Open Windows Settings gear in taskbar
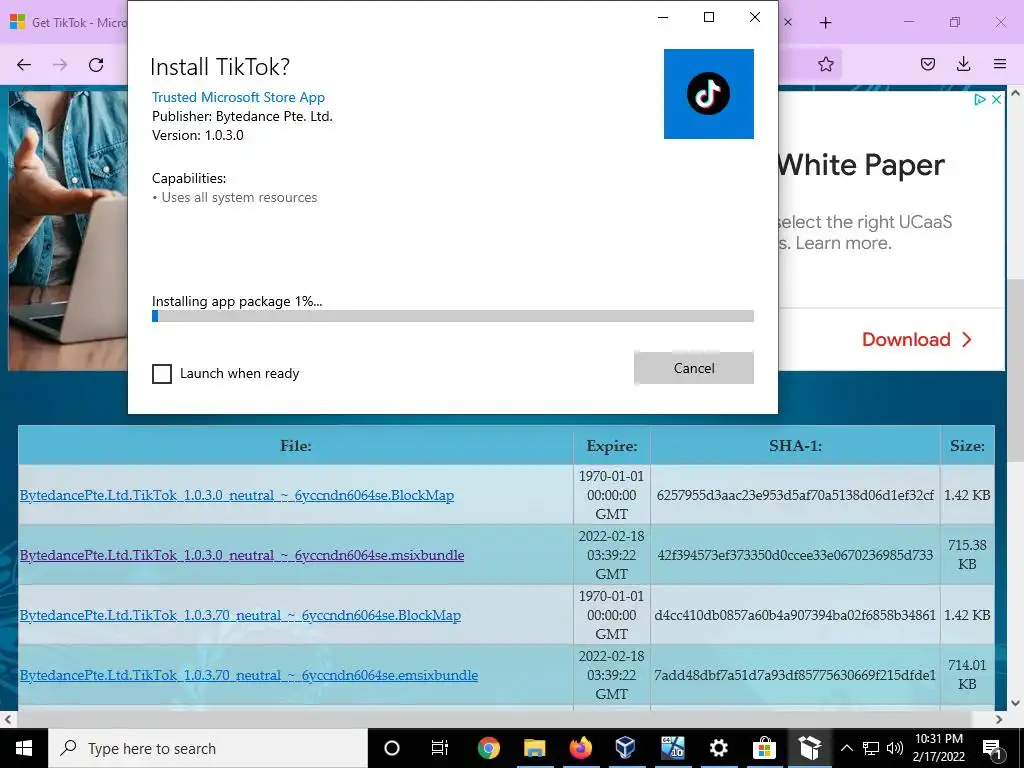The width and height of the screenshot is (1024, 768). coord(718,748)
